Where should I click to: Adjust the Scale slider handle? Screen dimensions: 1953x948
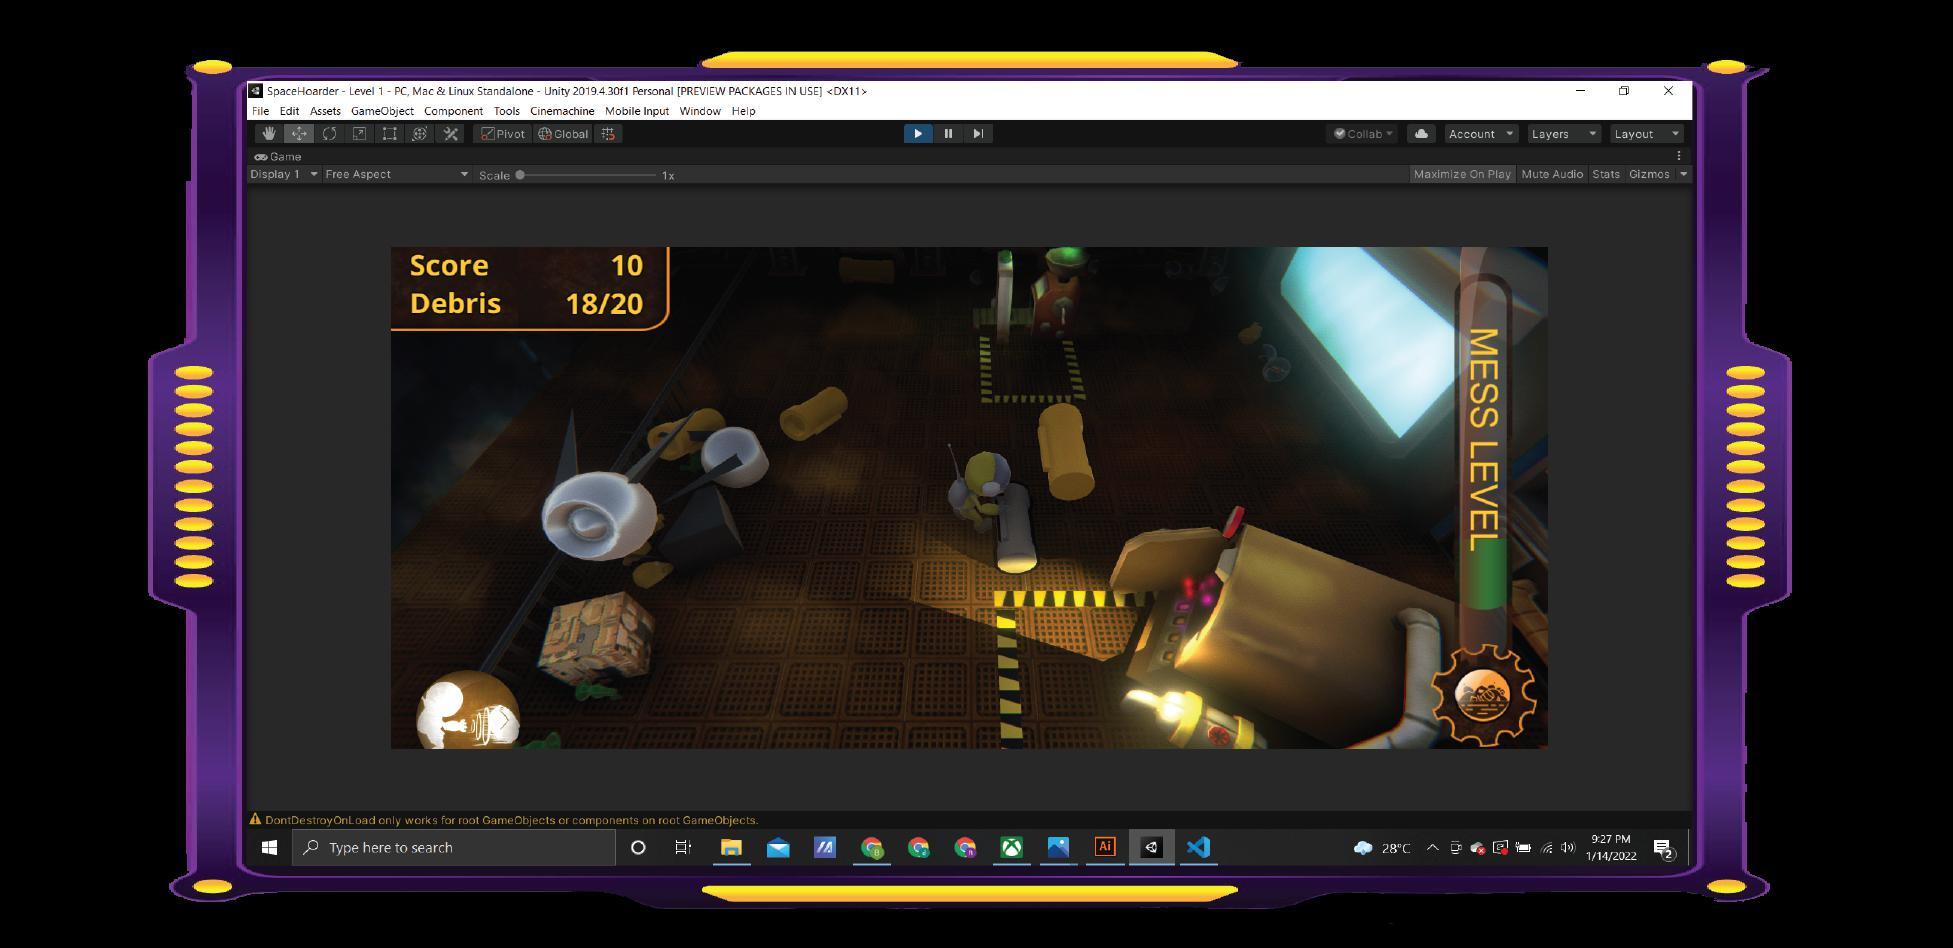pos(520,175)
